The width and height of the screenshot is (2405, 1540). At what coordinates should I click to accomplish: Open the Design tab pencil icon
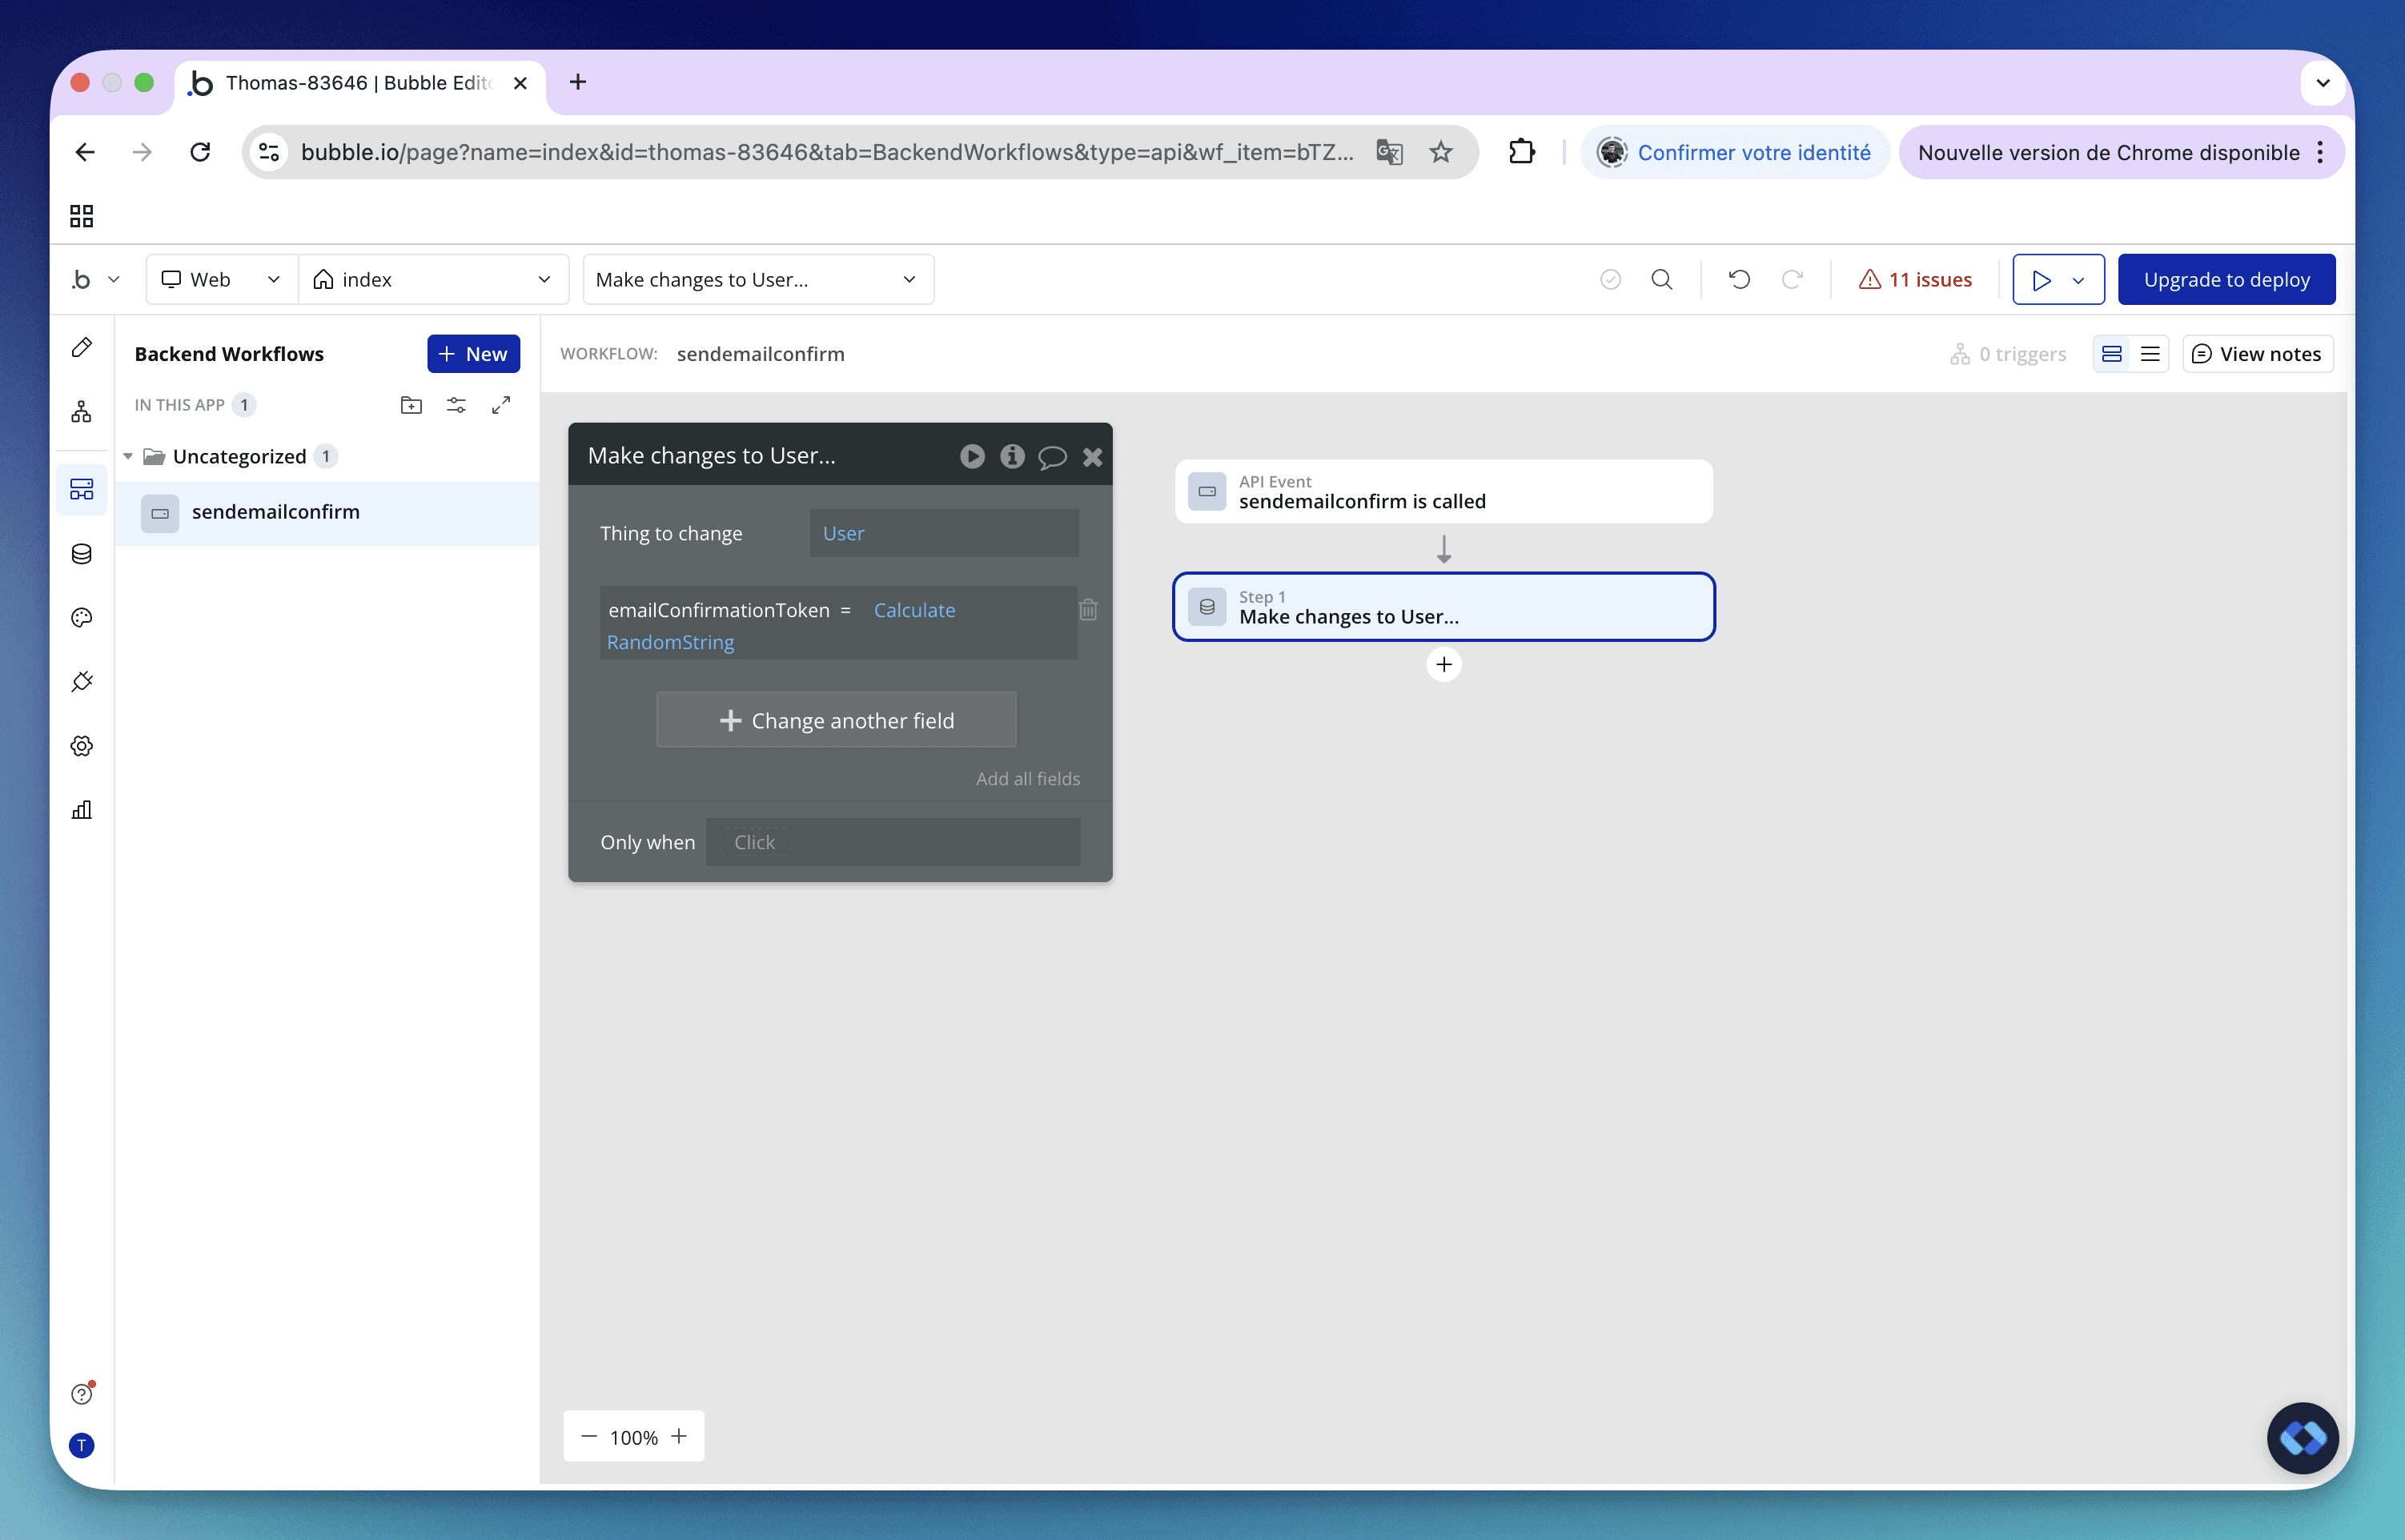coord(82,347)
